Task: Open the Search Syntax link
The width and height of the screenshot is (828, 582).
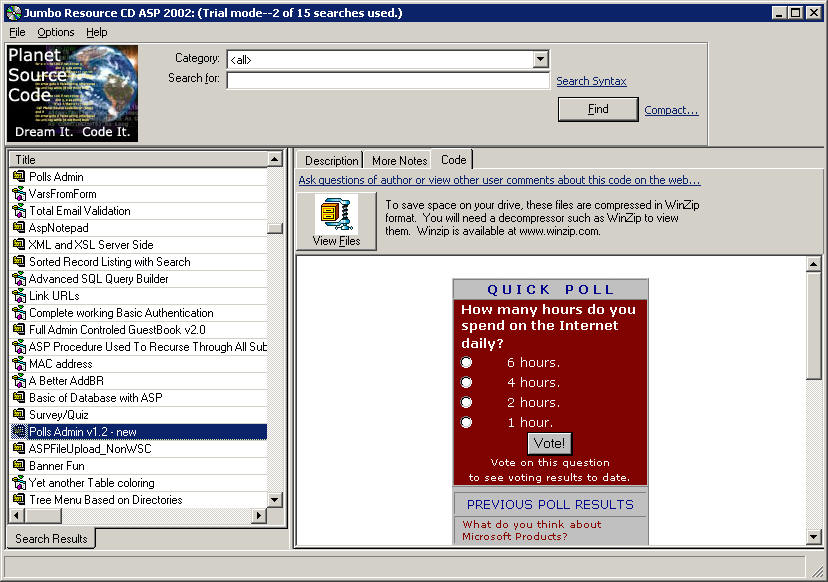Action: pyautogui.click(x=591, y=81)
